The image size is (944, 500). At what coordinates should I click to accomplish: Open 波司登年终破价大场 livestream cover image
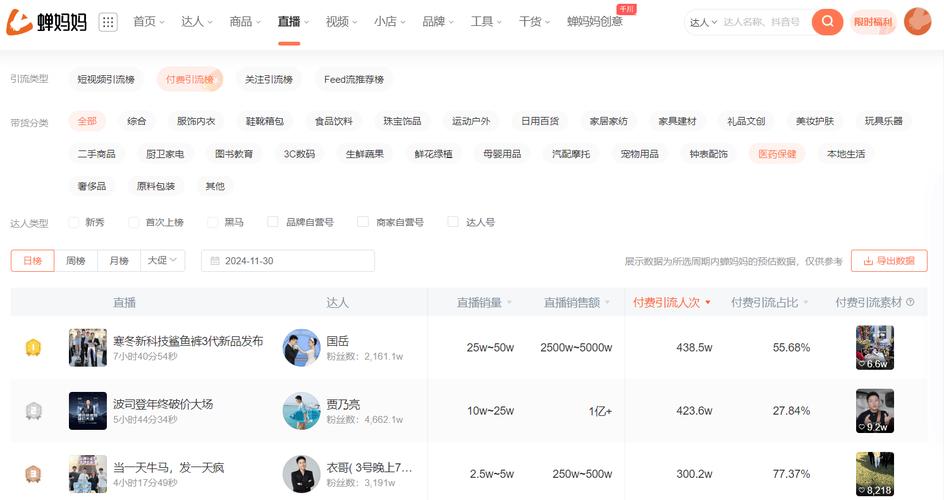88,411
